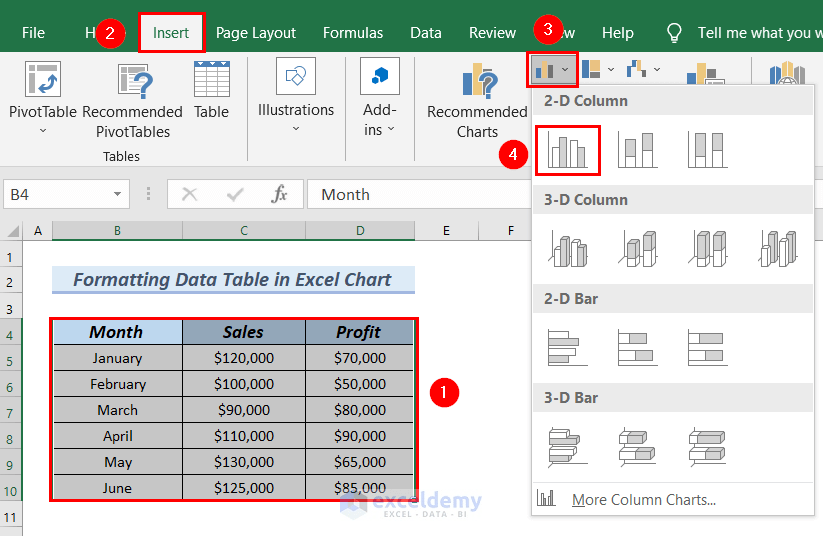Select the 2-D Stacked Bar chart
This screenshot has width=823, height=536.
pos(637,348)
